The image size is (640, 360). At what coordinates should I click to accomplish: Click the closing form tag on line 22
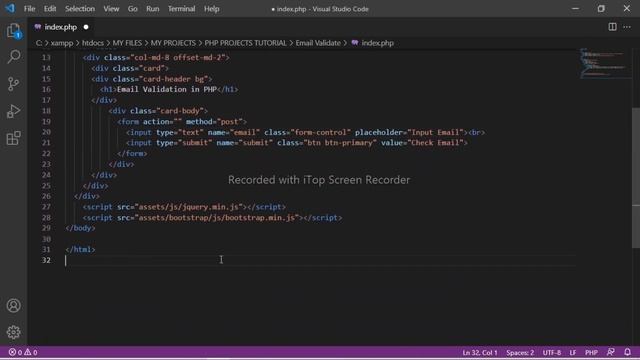132,153
